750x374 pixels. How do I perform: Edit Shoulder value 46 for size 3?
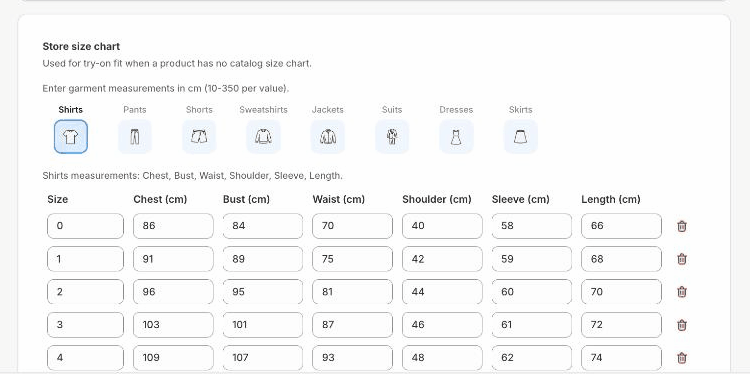[442, 325]
